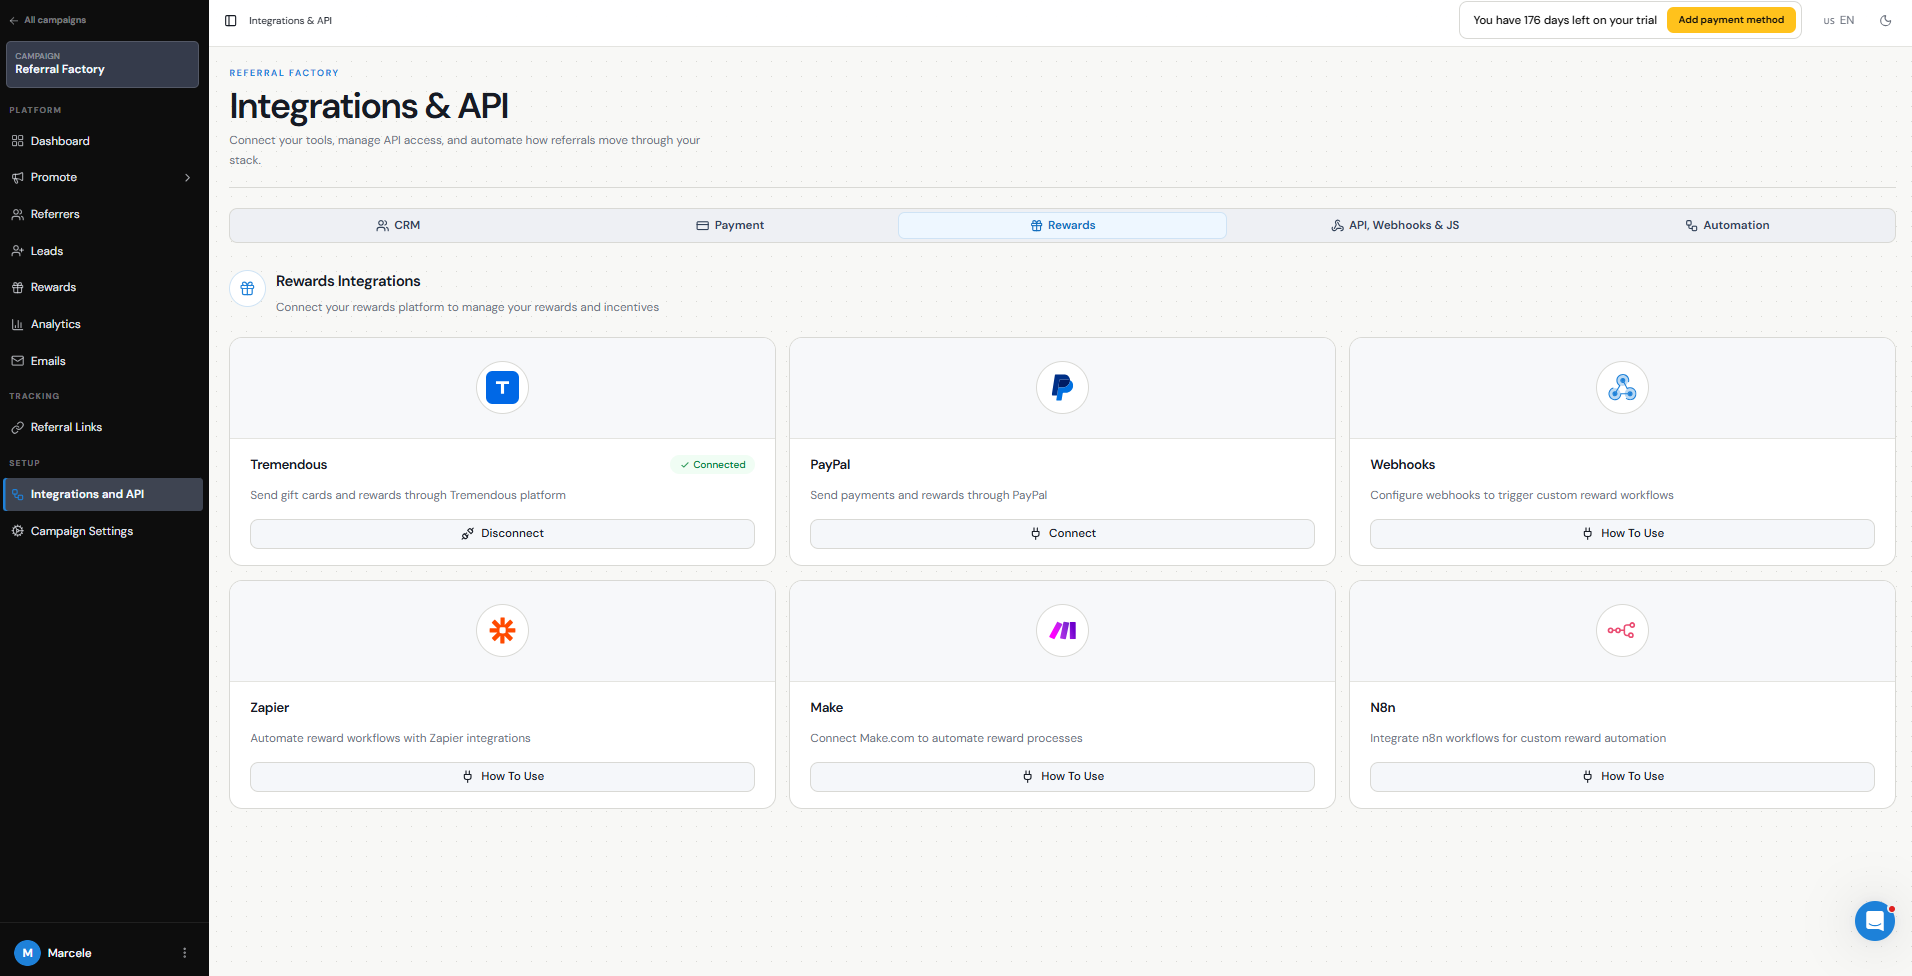The image size is (1912, 976).
Task: Click the gift icon beside Rewards Integrations
Action: click(247, 288)
